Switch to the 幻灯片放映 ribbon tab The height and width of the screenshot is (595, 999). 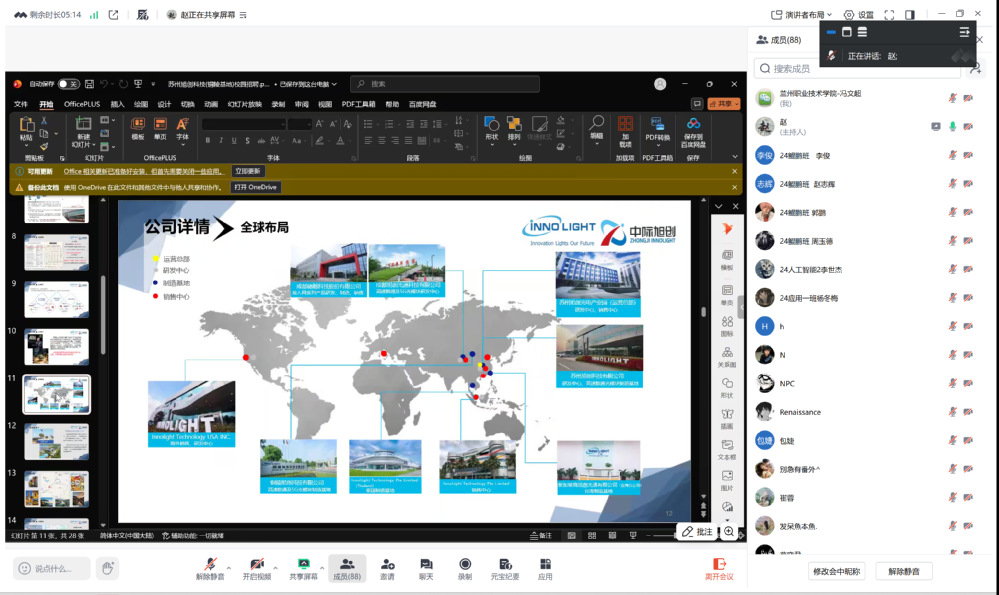pyautogui.click(x=245, y=104)
